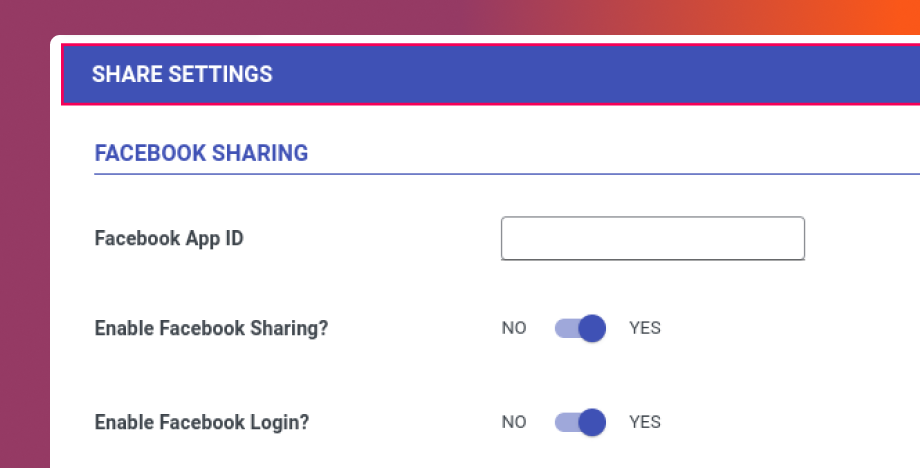Image resolution: width=920 pixels, height=468 pixels.
Task: Click the Enable Facebook Sharing? label
Action: point(211,328)
